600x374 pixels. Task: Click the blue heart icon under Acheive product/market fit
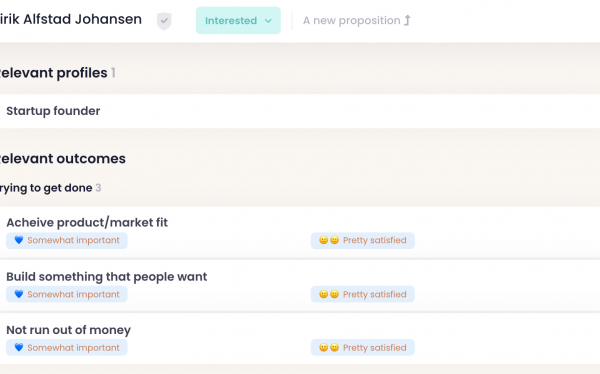pyautogui.click(x=19, y=240)
